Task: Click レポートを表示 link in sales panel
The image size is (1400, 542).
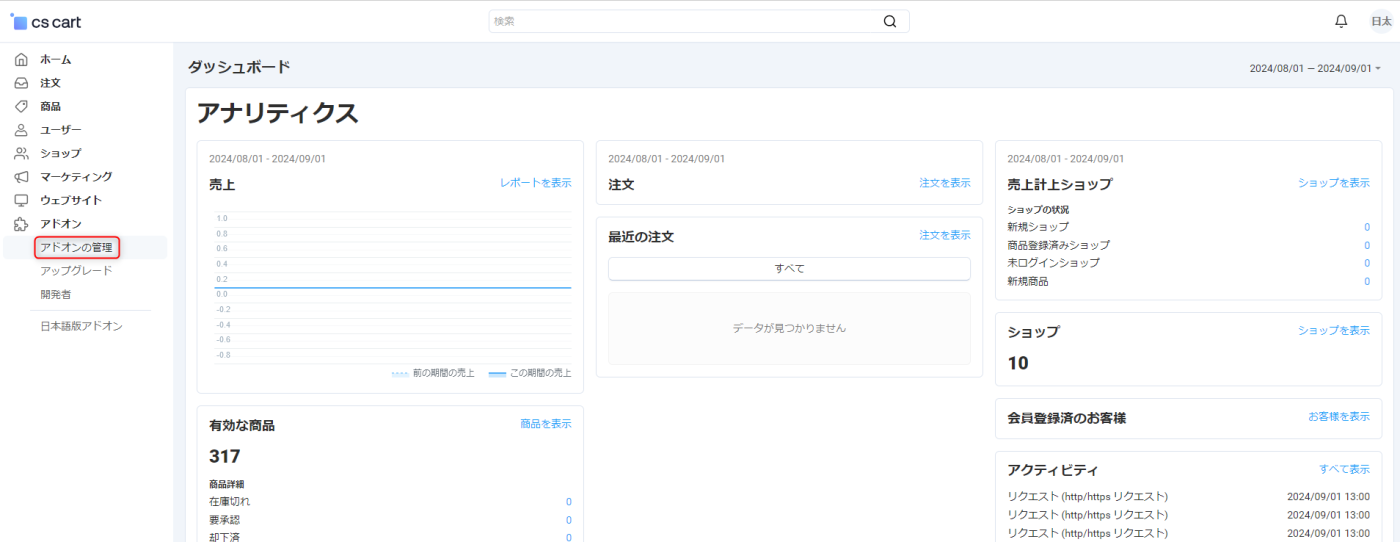Action: (x=535, y=183)
